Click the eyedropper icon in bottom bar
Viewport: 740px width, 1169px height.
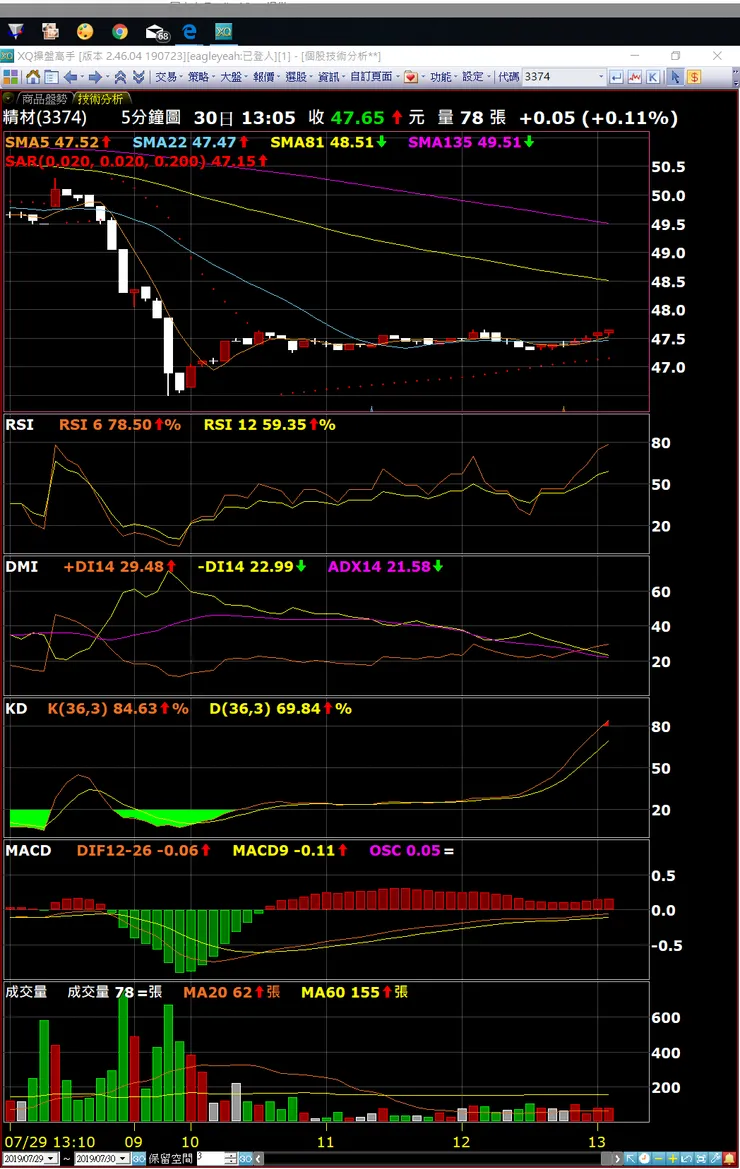tap(715, 1159)
